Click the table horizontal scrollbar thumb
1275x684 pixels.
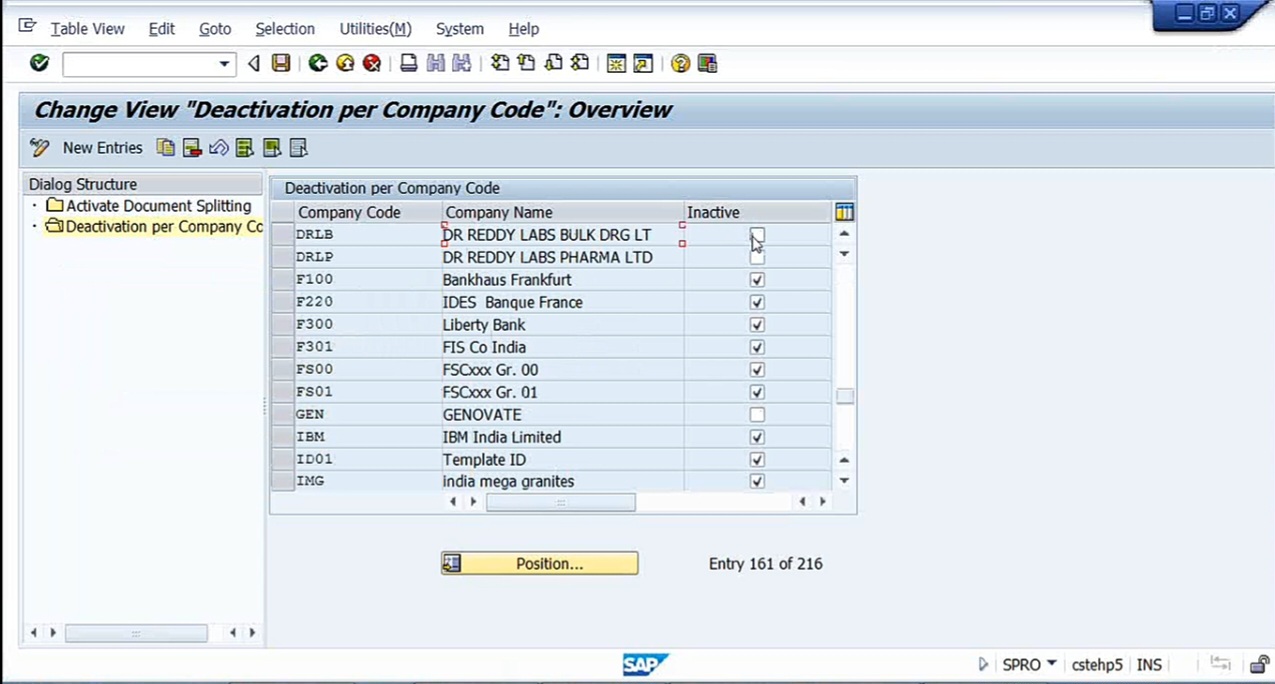point(560,502)
